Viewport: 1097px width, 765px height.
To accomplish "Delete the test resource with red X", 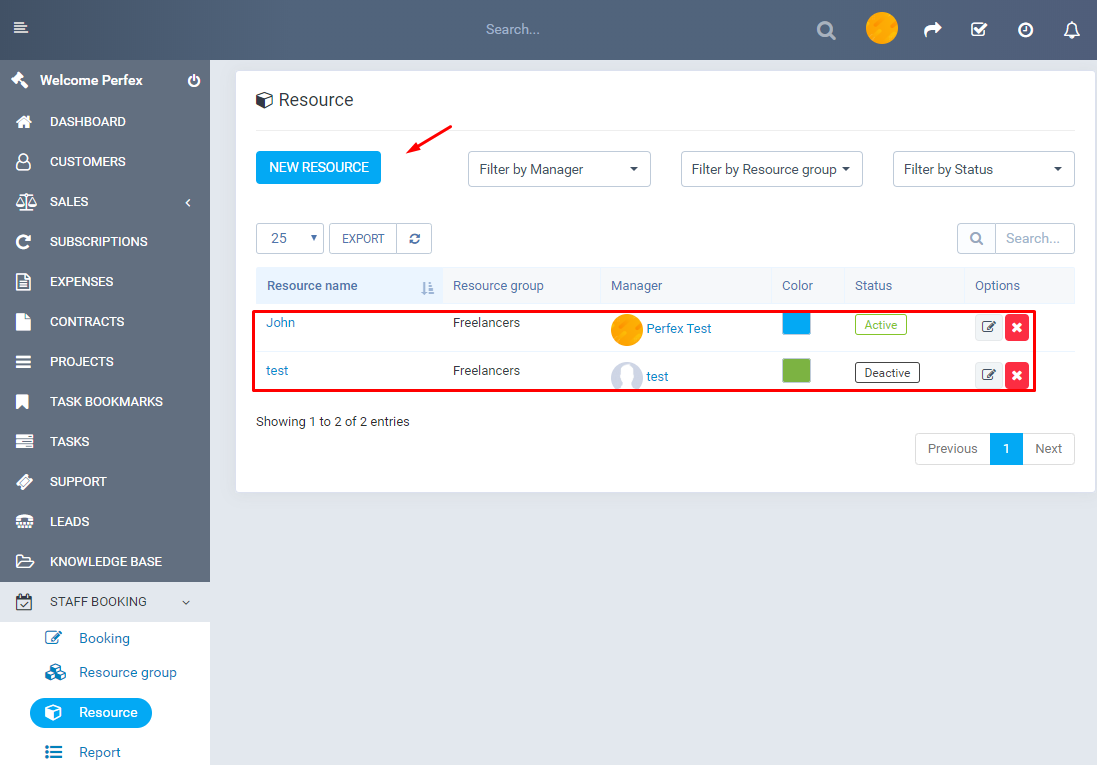I will (x=1017, y=375).
